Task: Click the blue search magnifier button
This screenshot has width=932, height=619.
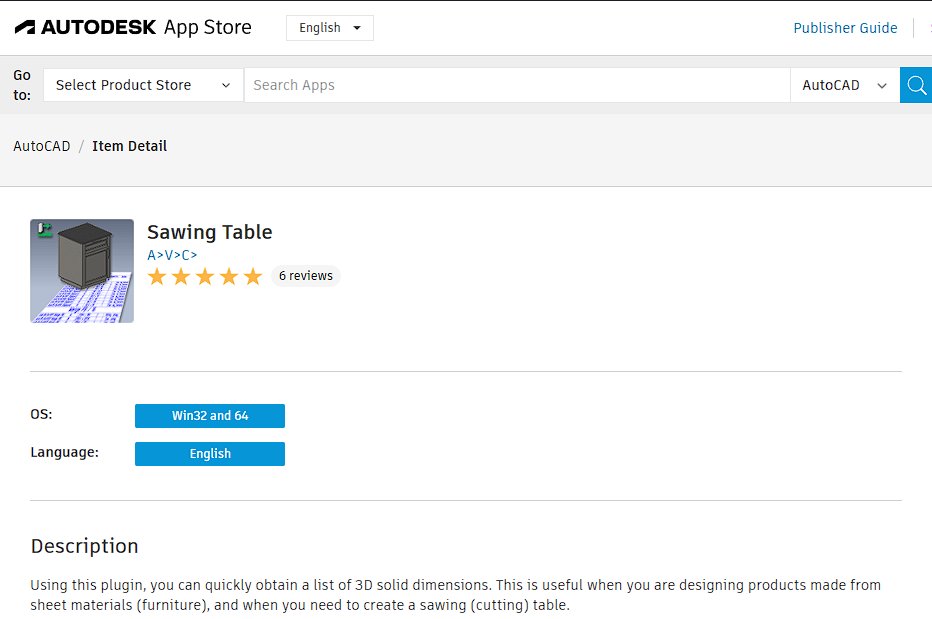Action: [916, 85]
